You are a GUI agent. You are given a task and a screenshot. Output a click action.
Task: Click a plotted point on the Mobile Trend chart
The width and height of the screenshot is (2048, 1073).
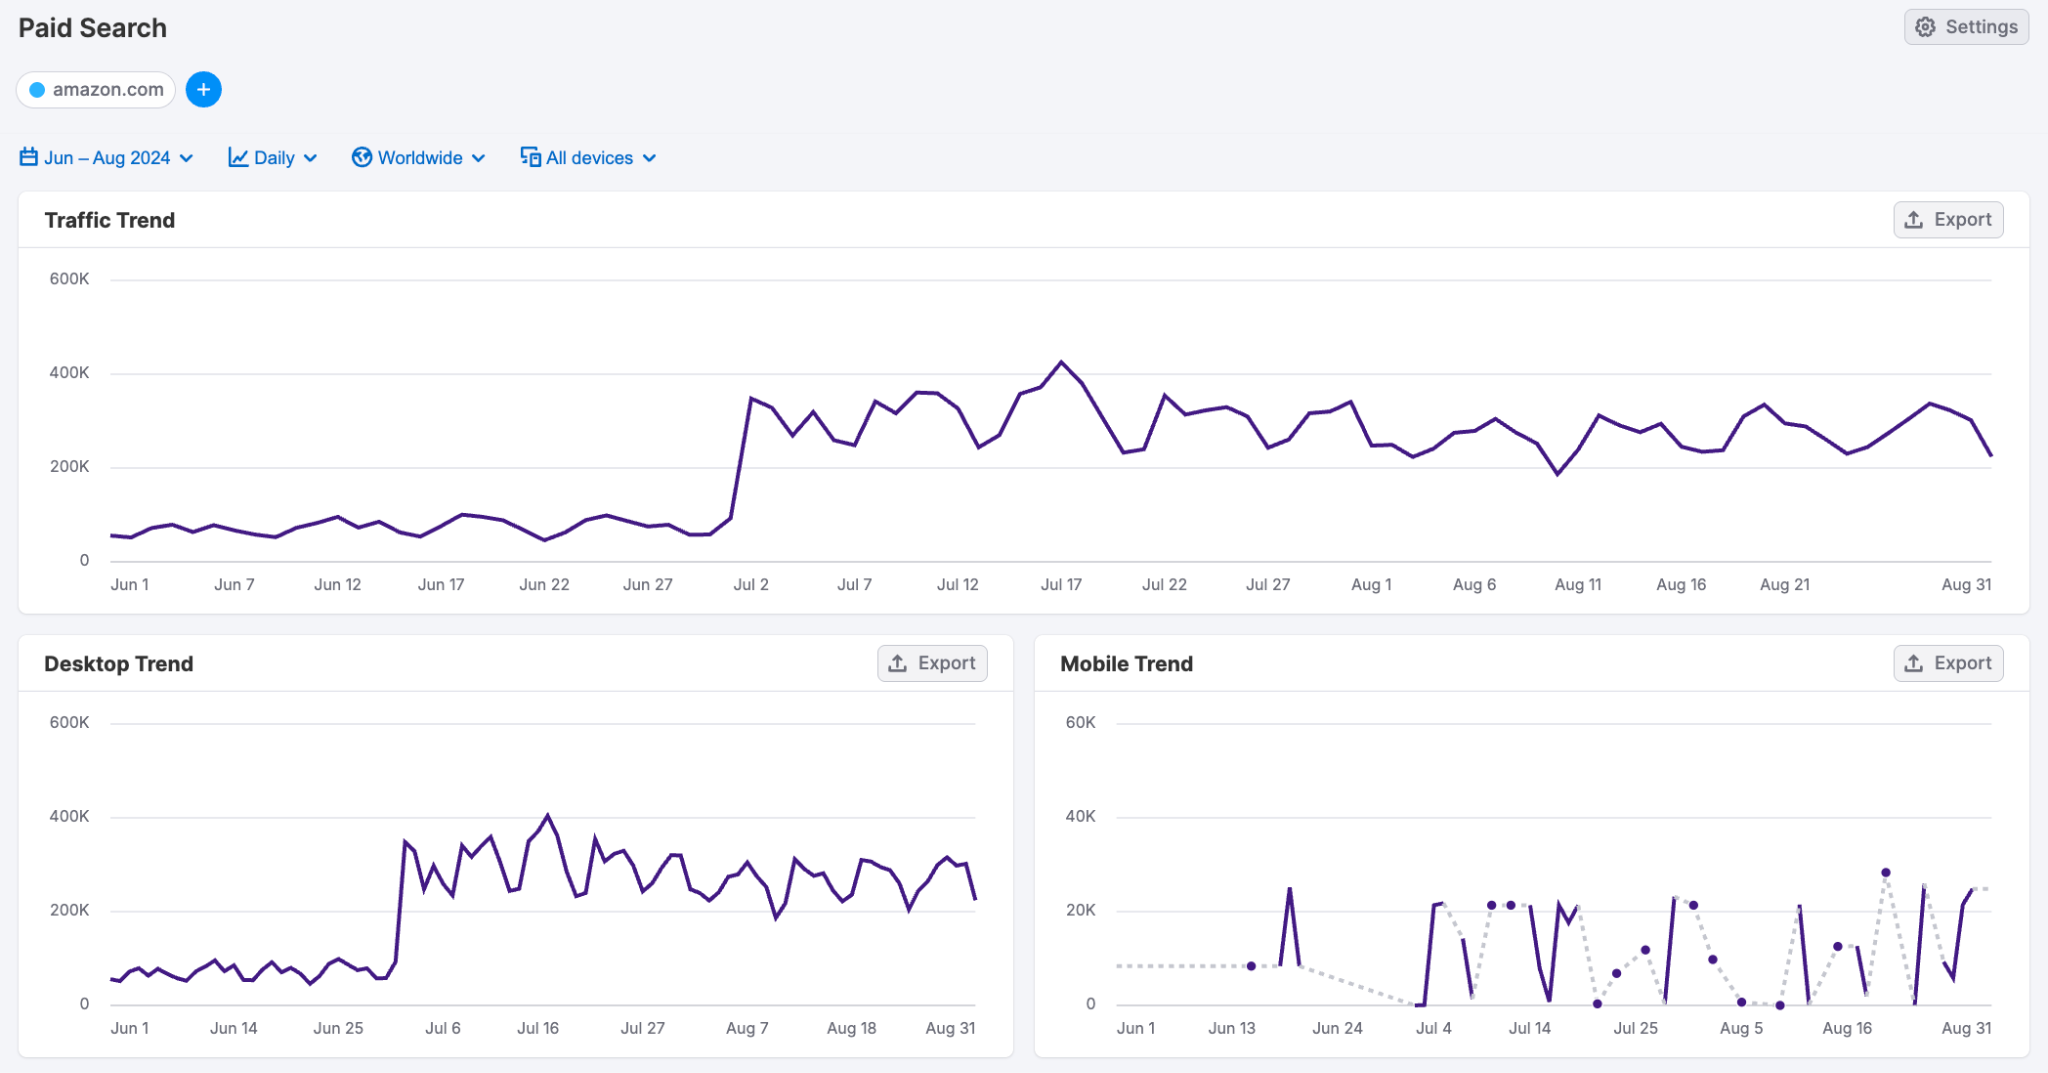click(x=1884, y=873)
